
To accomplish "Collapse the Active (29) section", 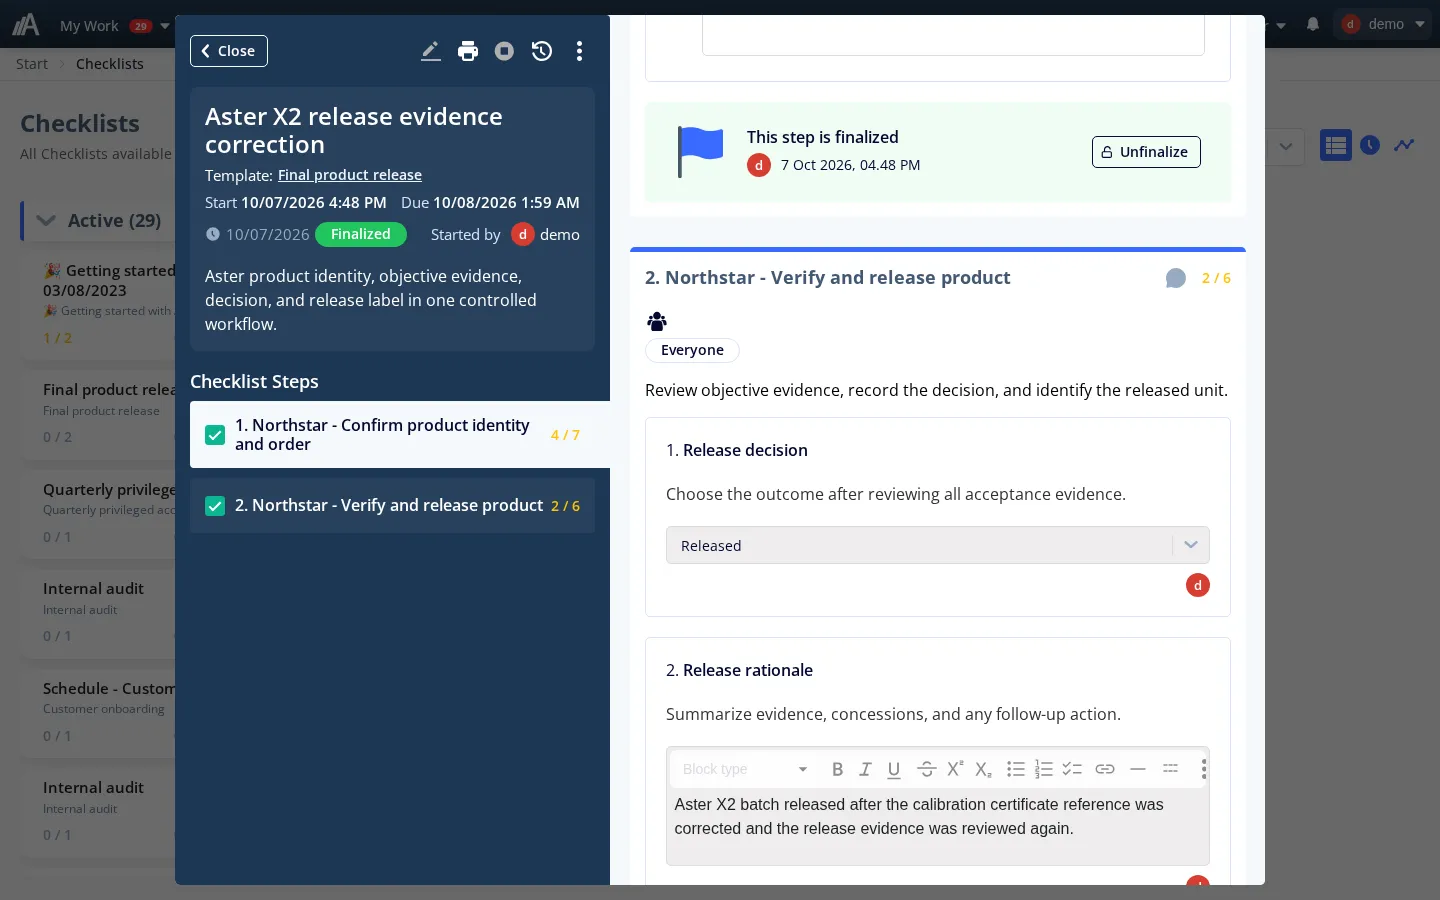I will click(x=46, y=221).
